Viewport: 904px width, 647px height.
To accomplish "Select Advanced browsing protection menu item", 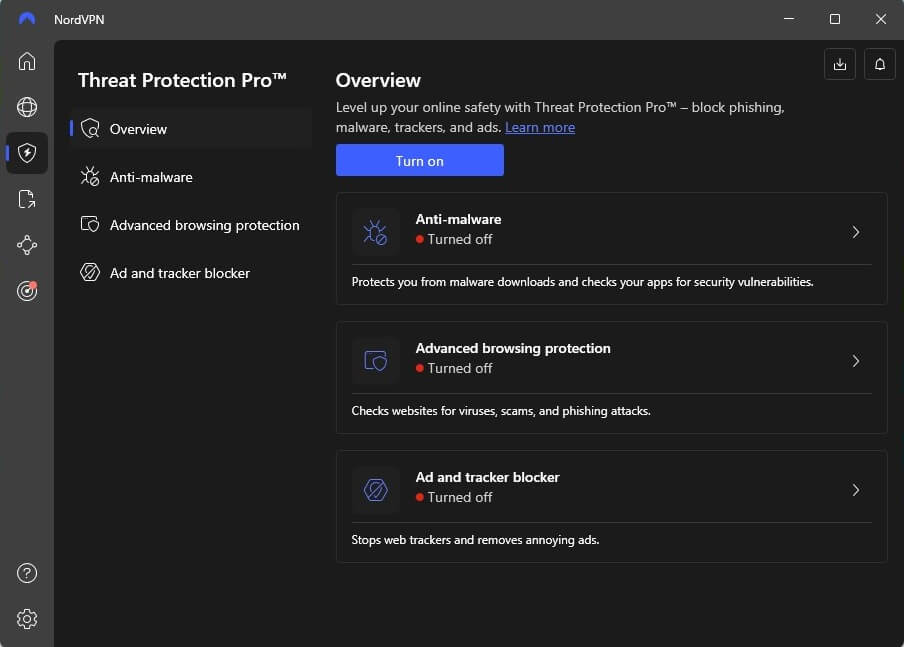I will tap(191, 224).
